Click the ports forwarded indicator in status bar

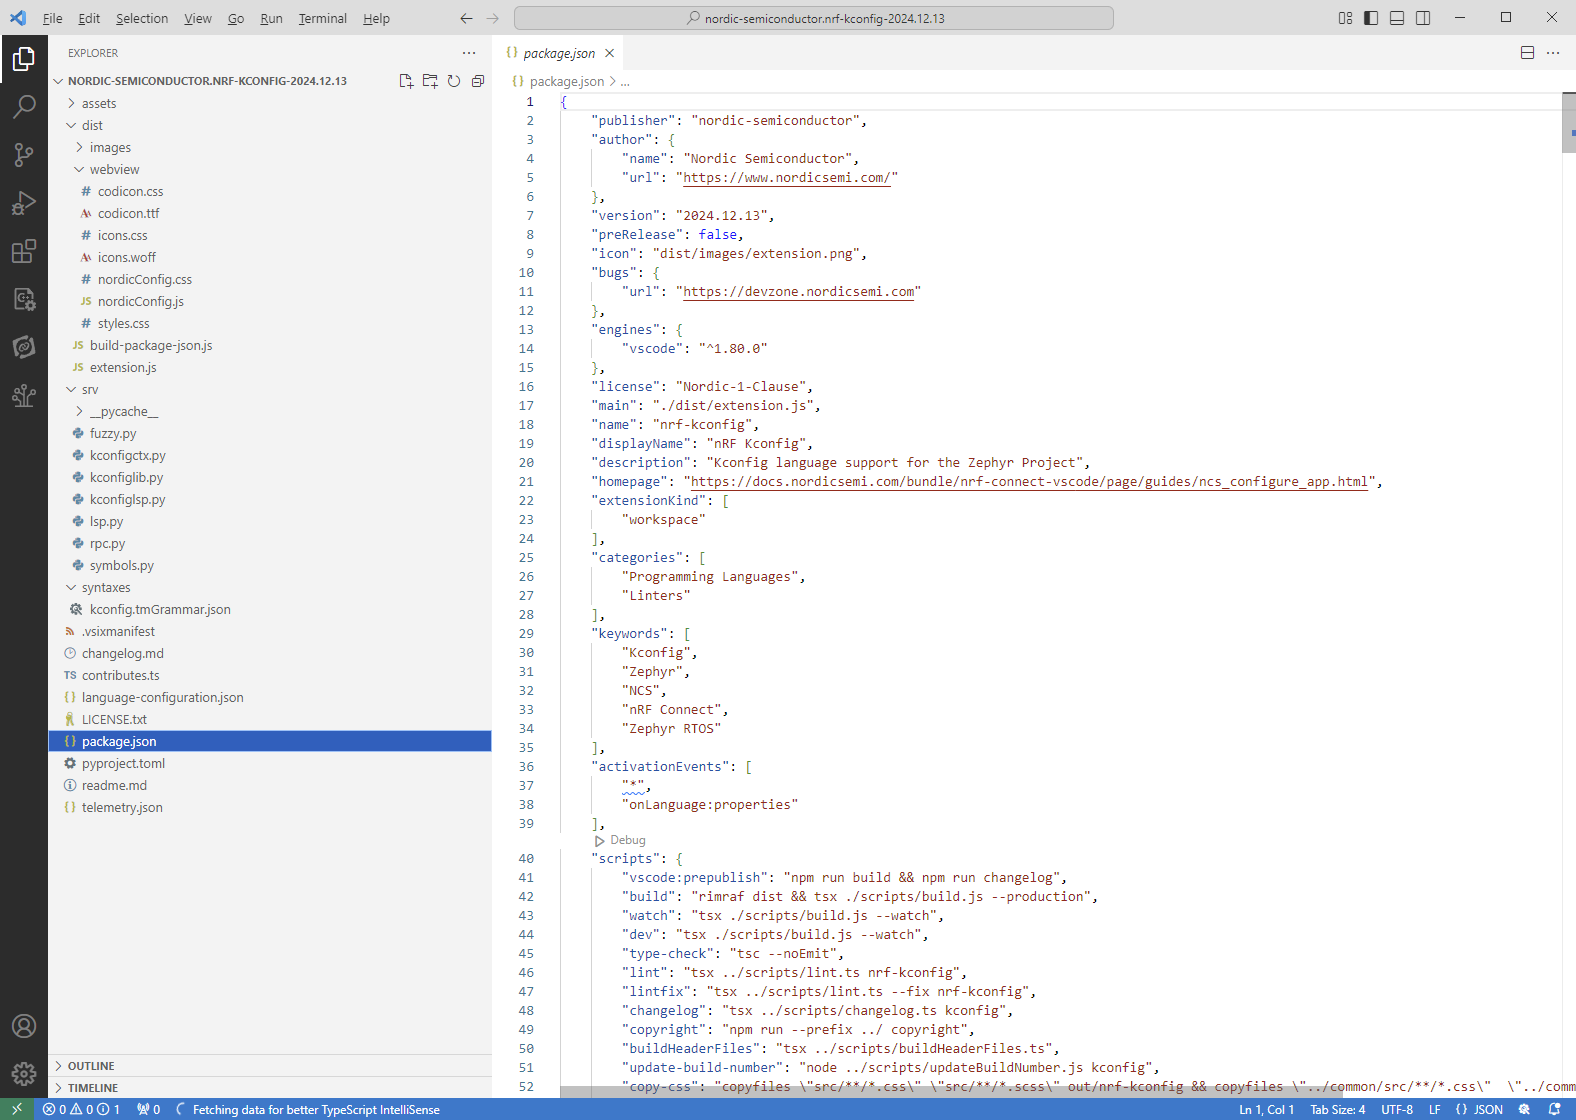point(148,1109)
